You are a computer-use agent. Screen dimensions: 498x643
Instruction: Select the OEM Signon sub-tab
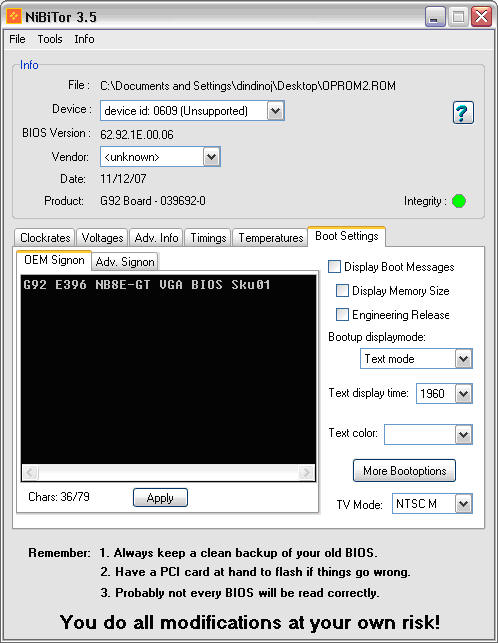(x=54, y=260)
